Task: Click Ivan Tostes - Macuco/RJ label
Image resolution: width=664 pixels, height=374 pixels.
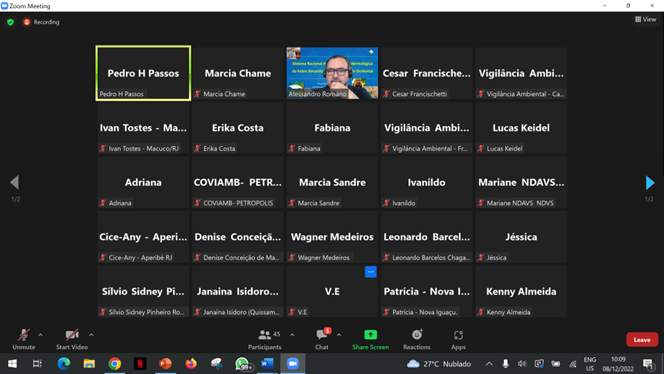Action: tap(144, 148)
